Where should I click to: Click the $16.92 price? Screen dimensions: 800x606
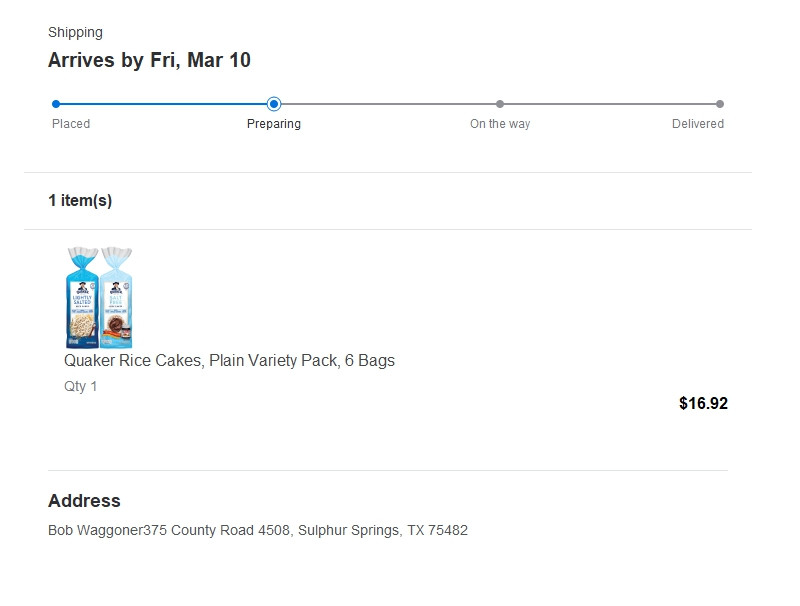coord(703,404)
